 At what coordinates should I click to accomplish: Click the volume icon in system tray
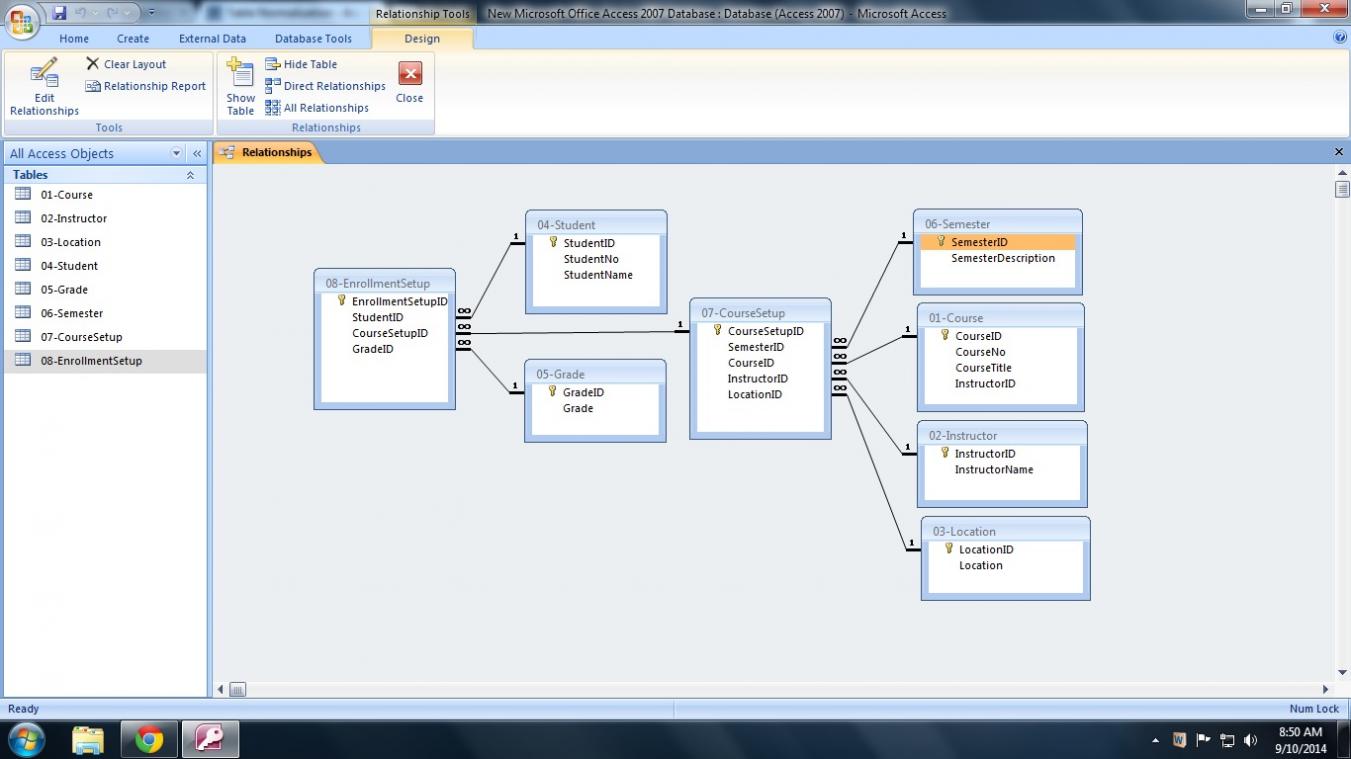point(1250,740)
